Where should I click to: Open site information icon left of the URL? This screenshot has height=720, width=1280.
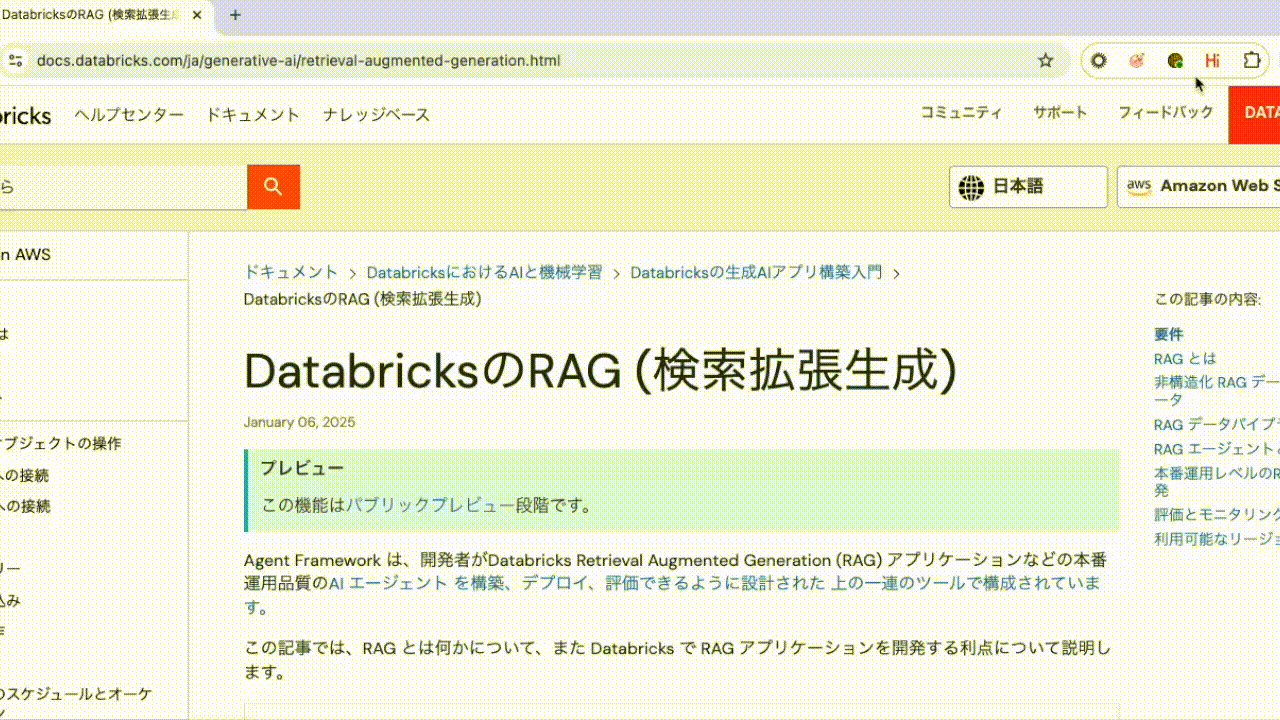coord(15,60)
